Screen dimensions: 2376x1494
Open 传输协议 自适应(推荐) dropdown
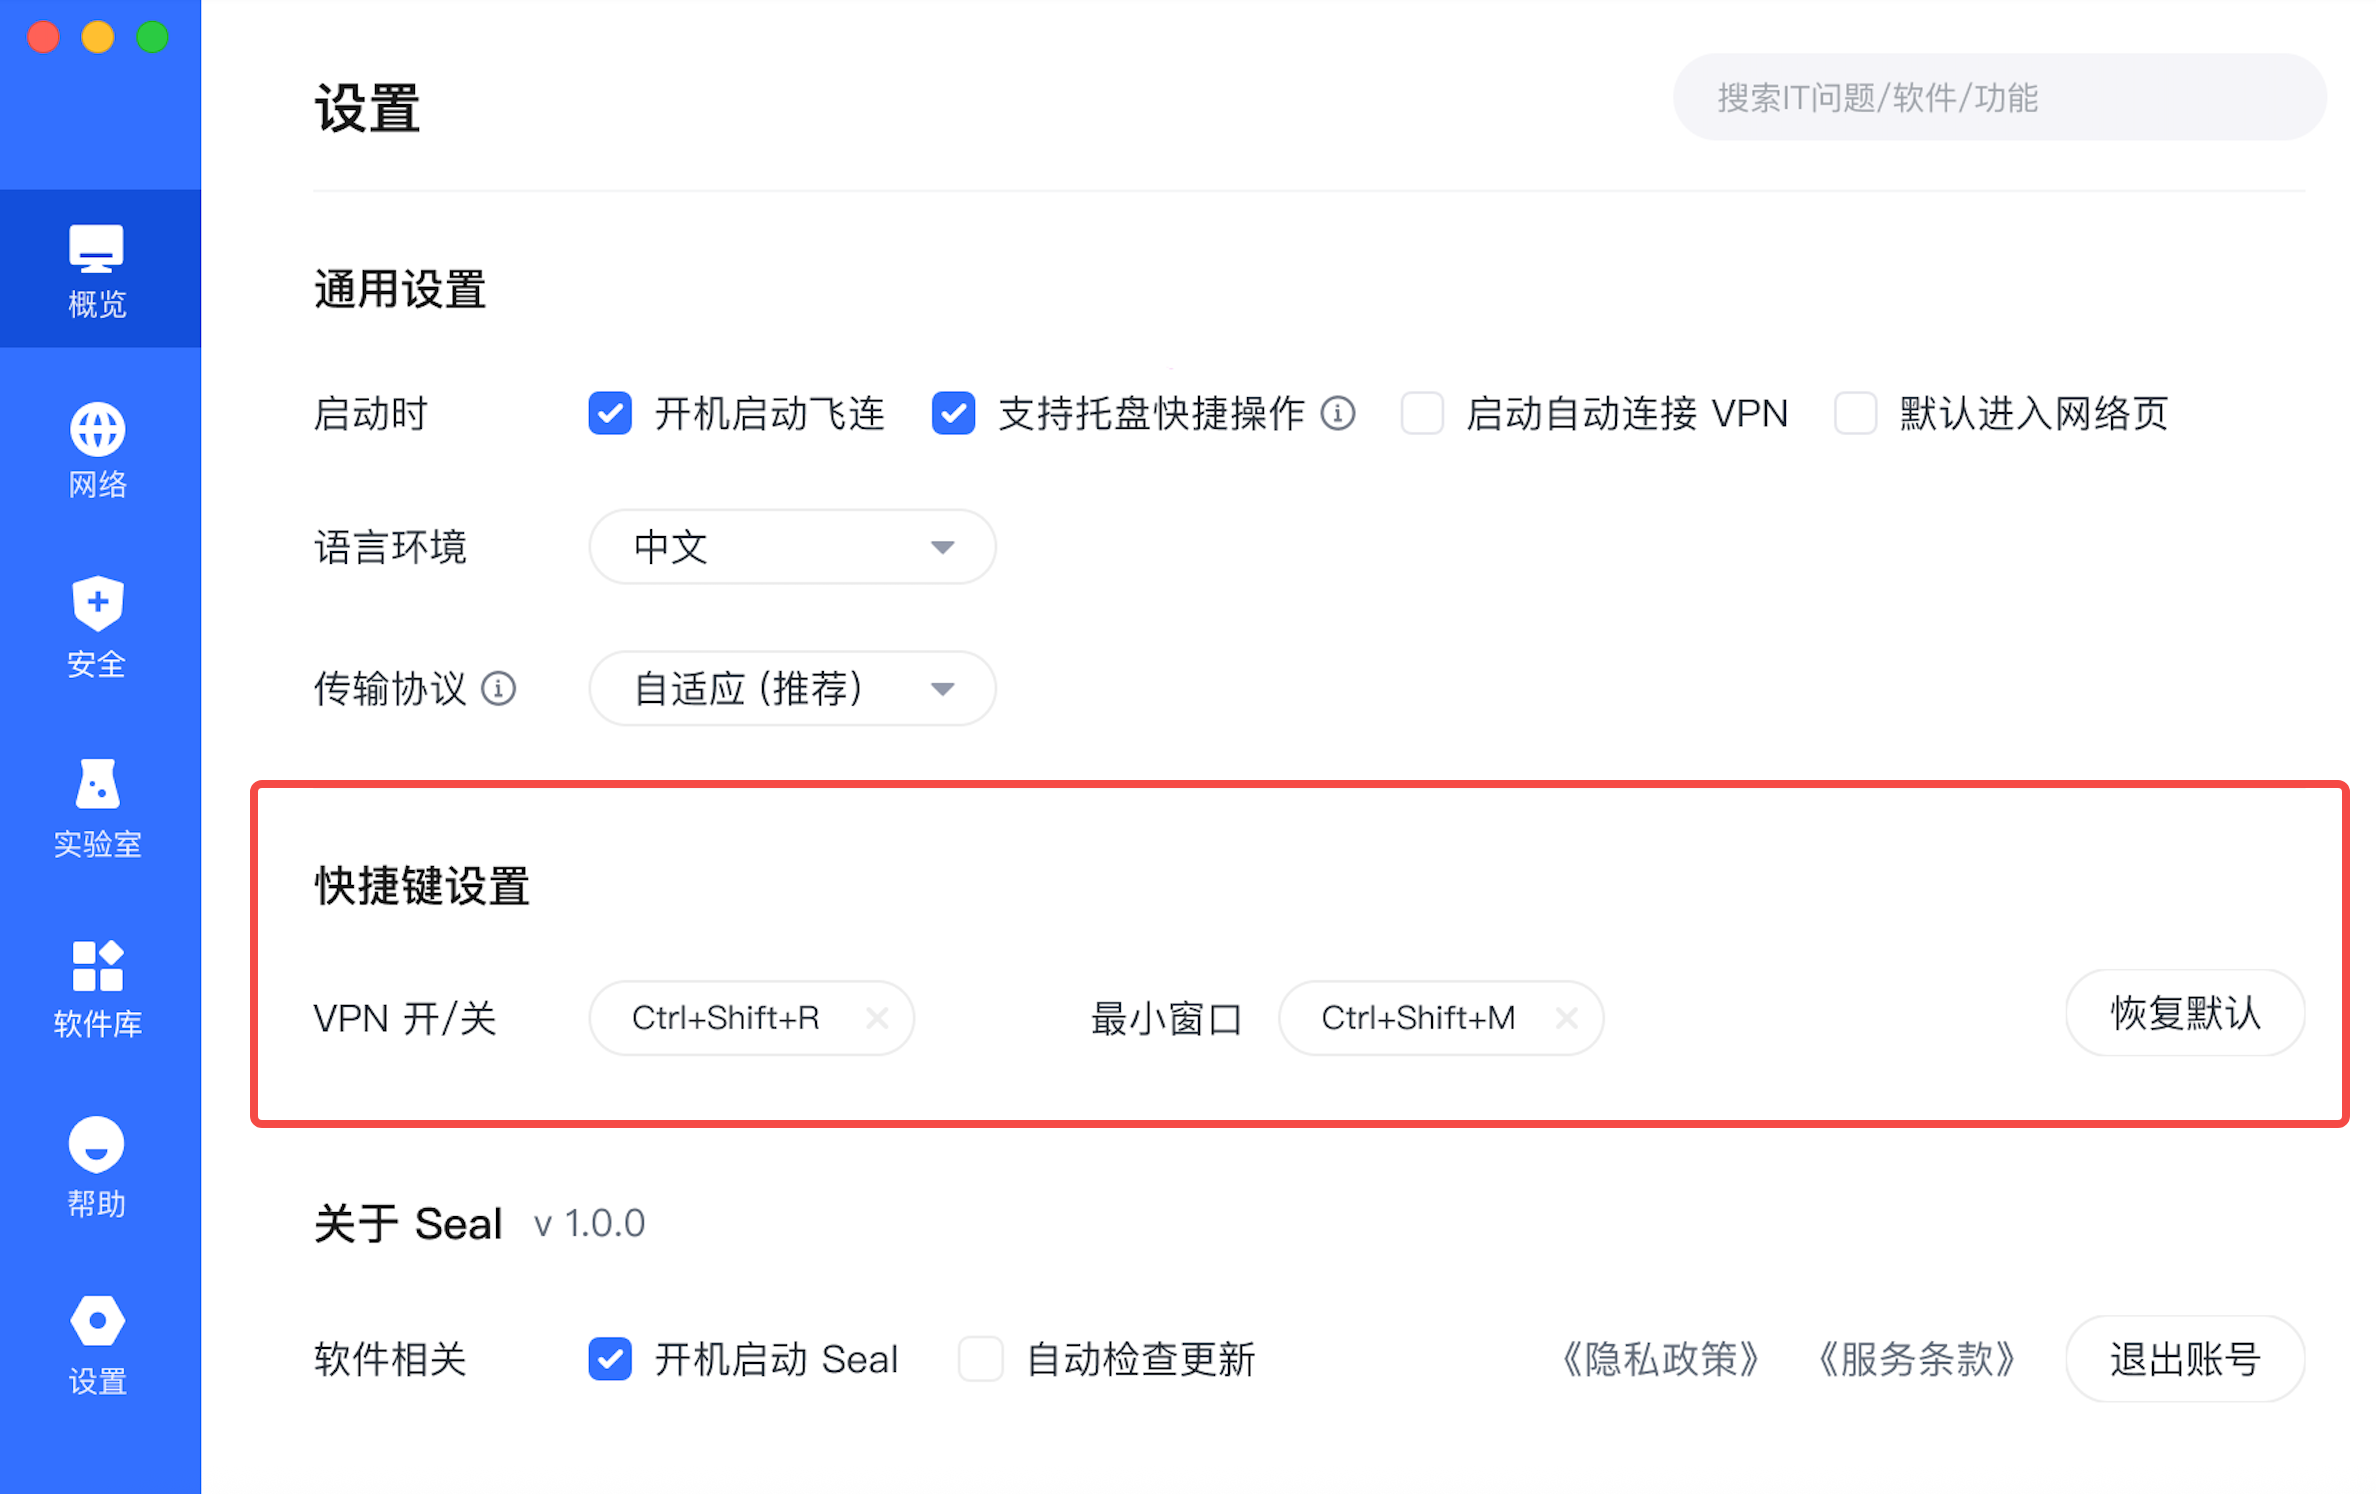(792, 688)
